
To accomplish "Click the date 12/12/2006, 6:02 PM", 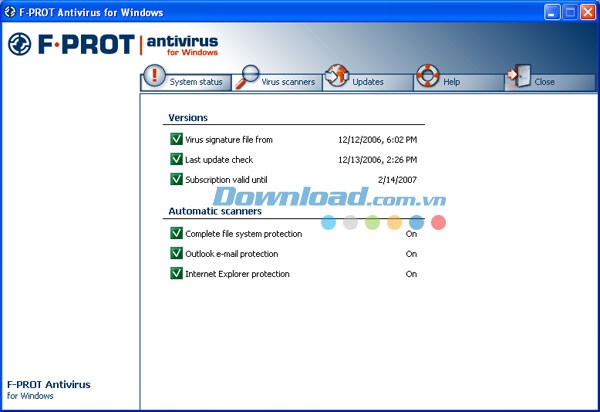I will (377, 140).
